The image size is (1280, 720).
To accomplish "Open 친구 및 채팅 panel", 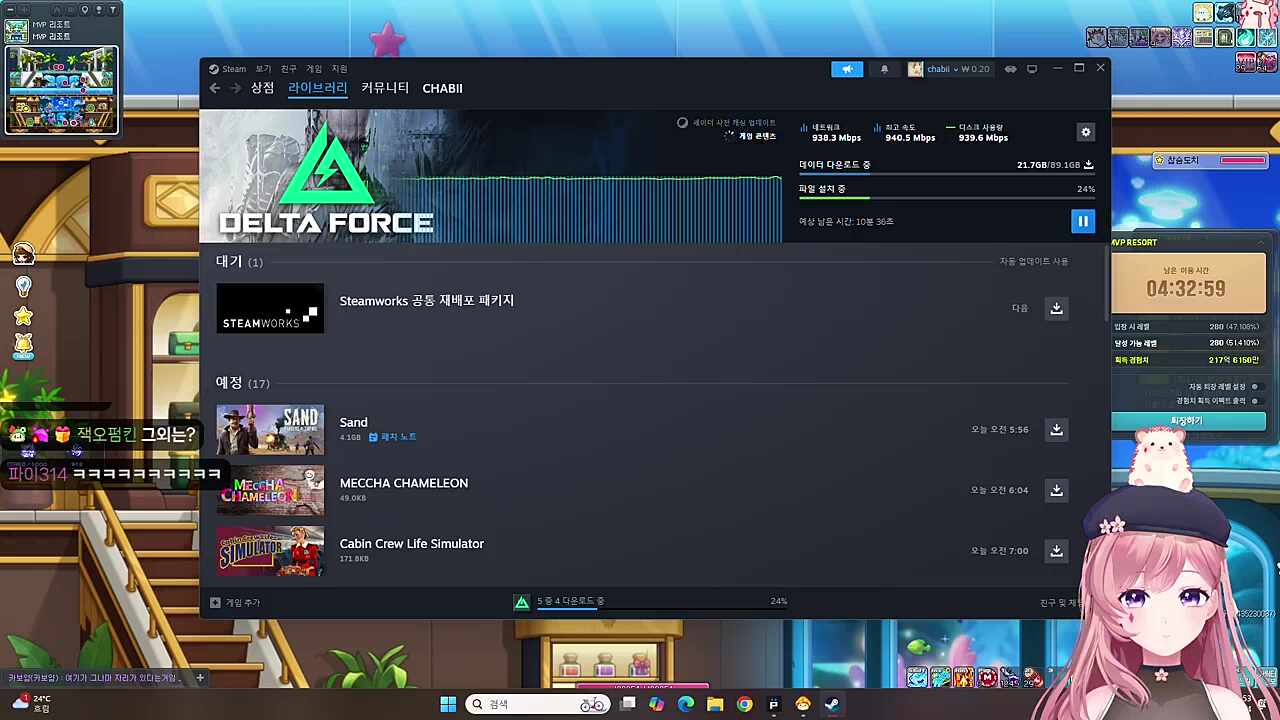I will click(x=1061, y=603).
